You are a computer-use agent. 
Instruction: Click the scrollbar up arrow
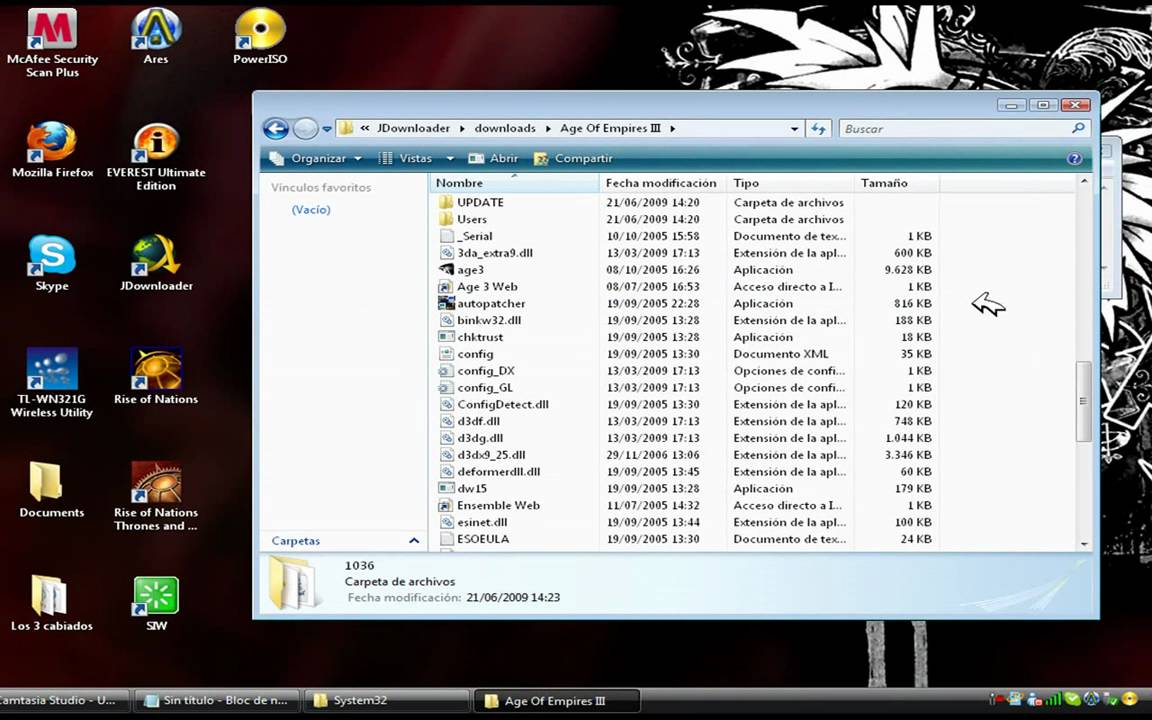[1084, 181]
